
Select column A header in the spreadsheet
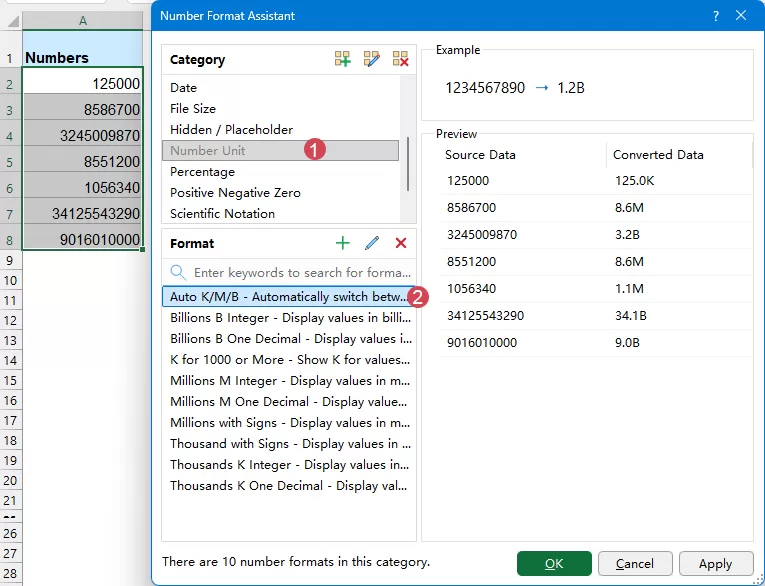point(82,20)
